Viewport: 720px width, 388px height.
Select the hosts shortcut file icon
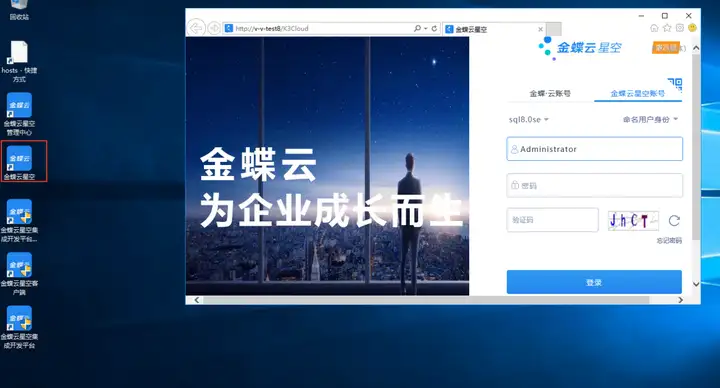19,62
